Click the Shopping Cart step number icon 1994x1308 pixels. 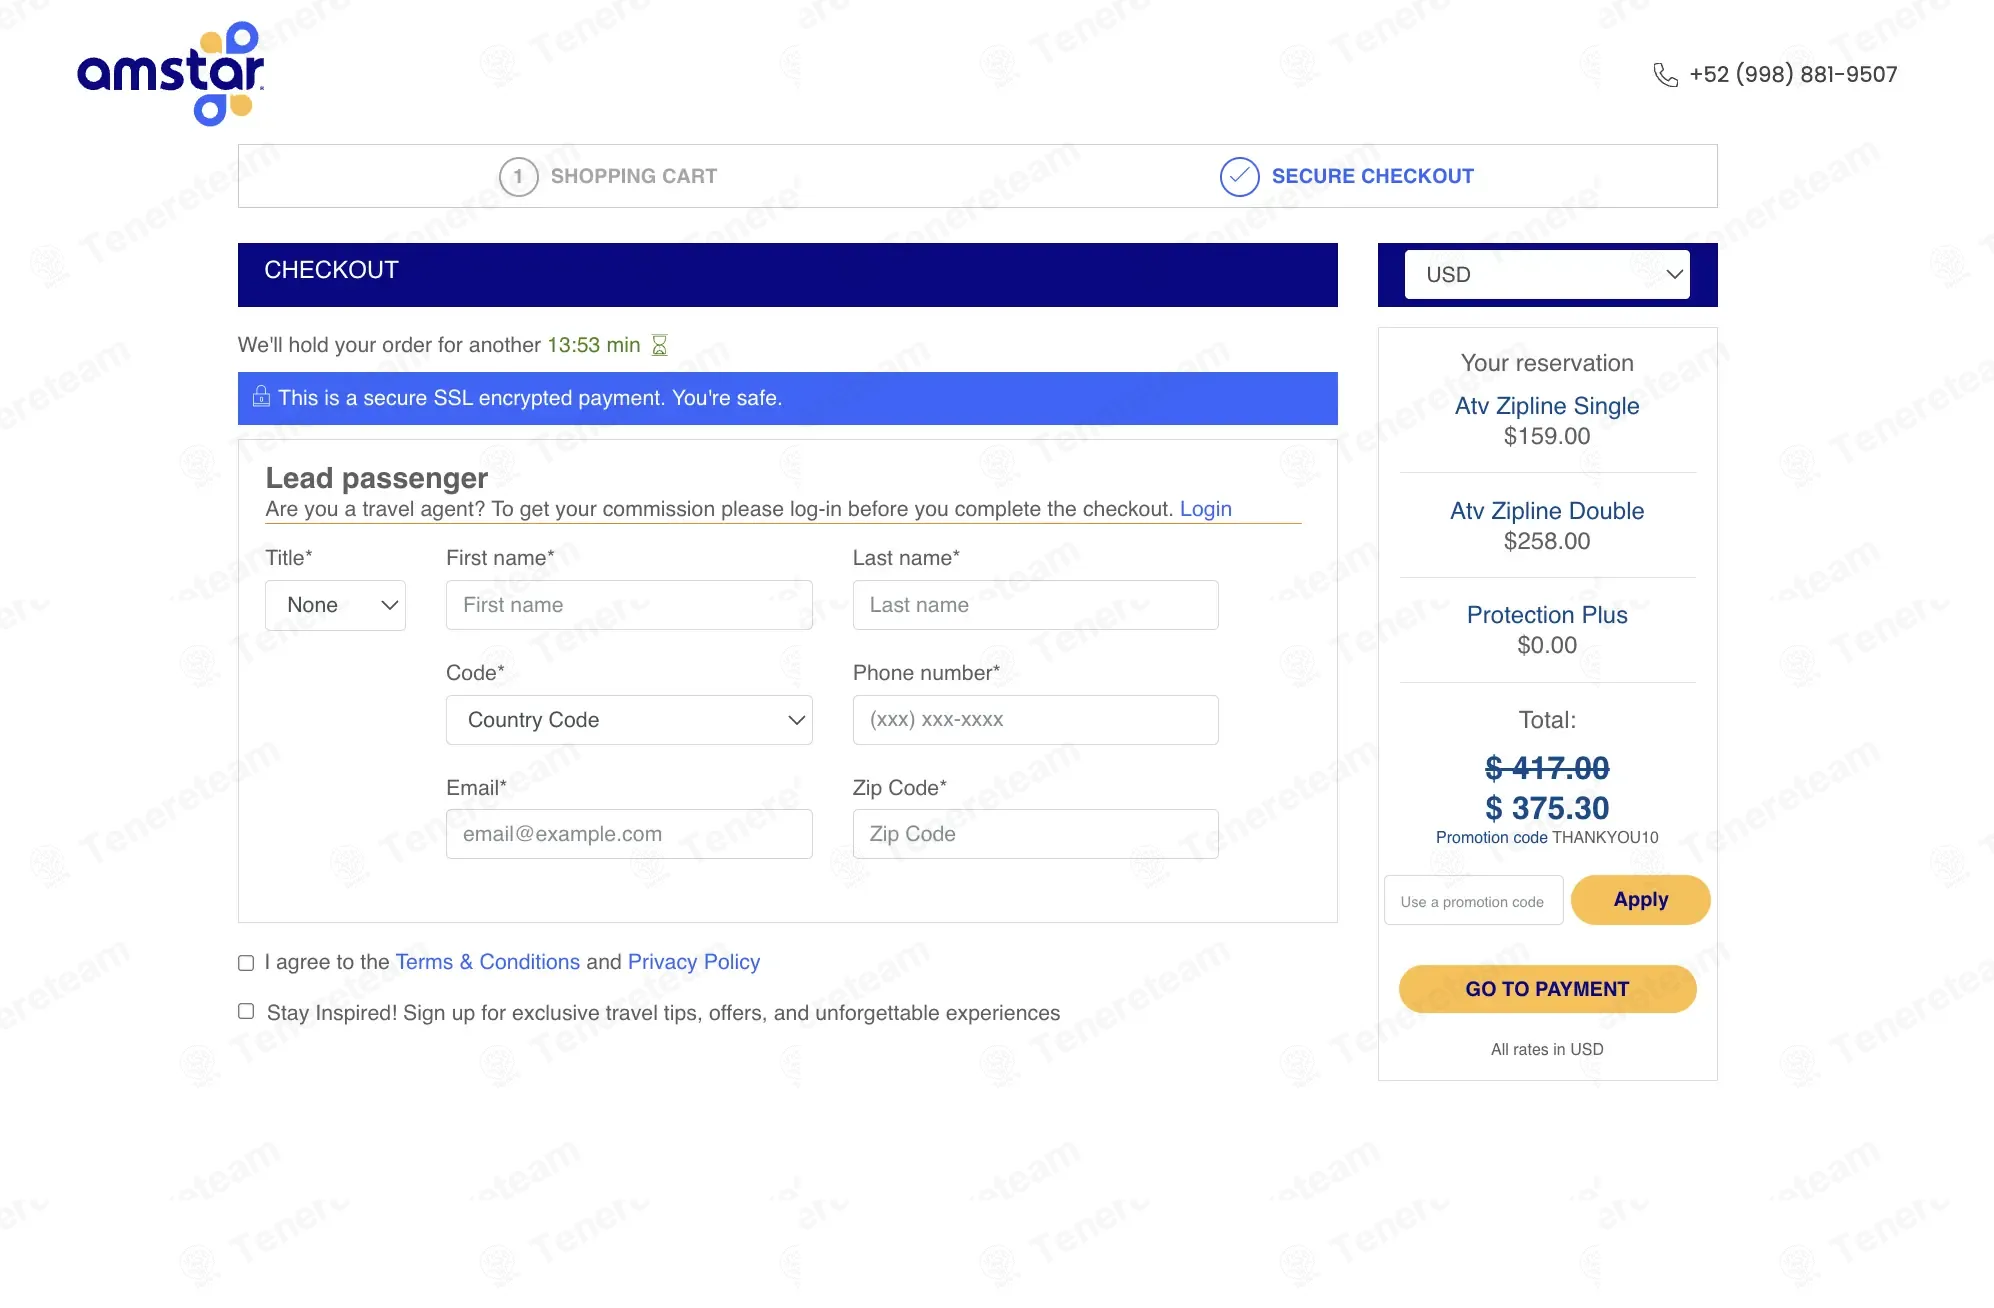pos(518,177)
